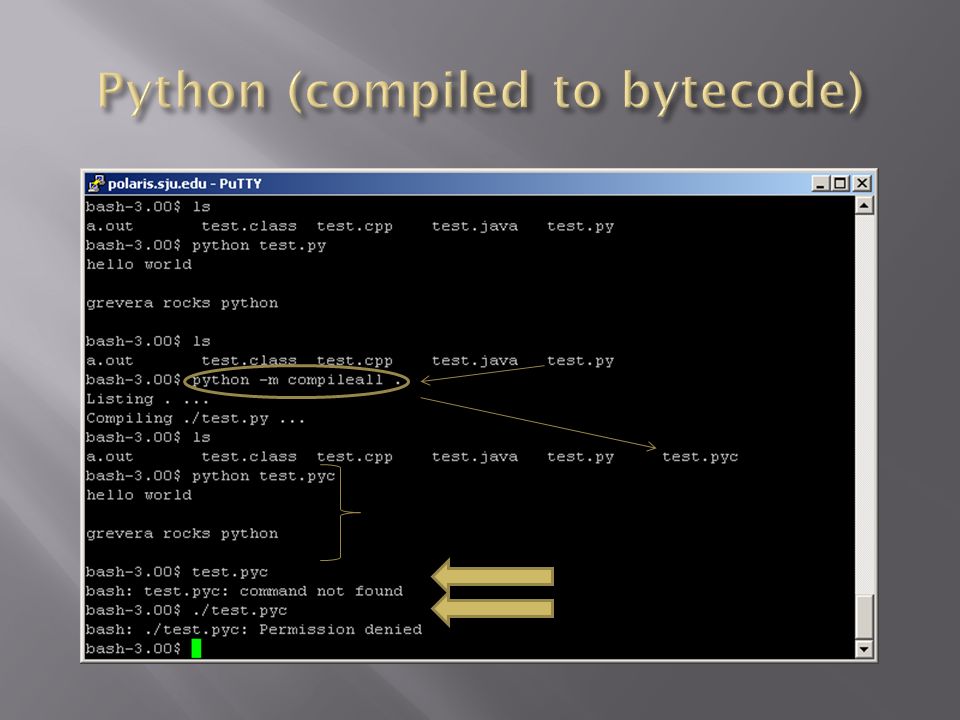Click the scrollbar down arrow

tap(863, 649)
